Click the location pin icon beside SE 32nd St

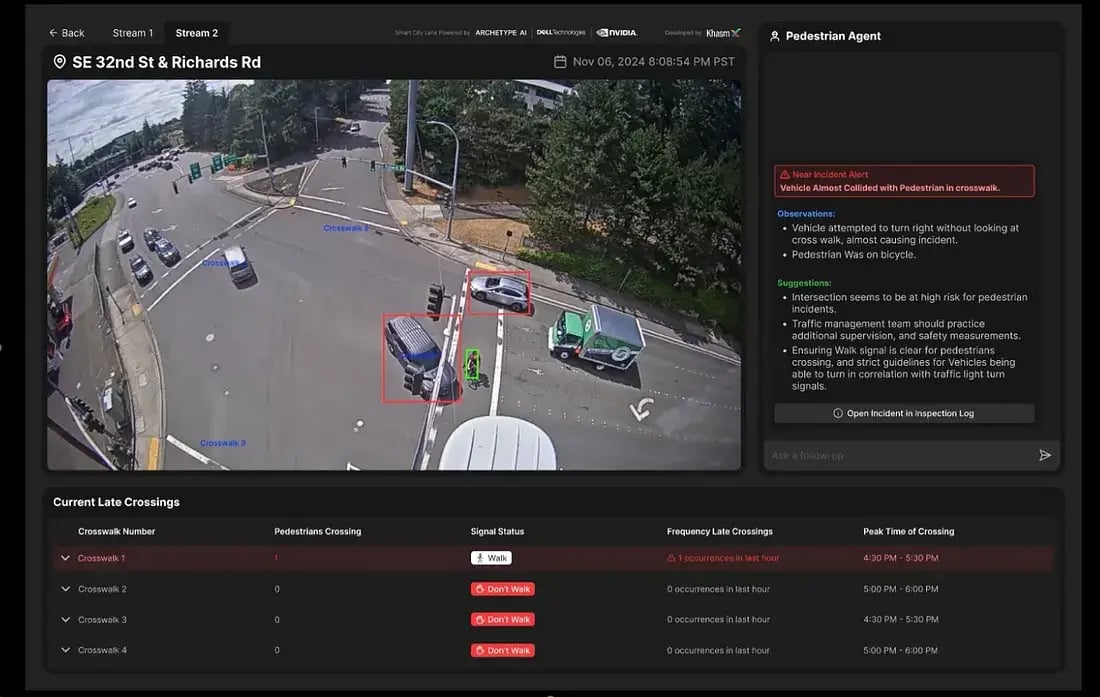click(x=60, y=62)
